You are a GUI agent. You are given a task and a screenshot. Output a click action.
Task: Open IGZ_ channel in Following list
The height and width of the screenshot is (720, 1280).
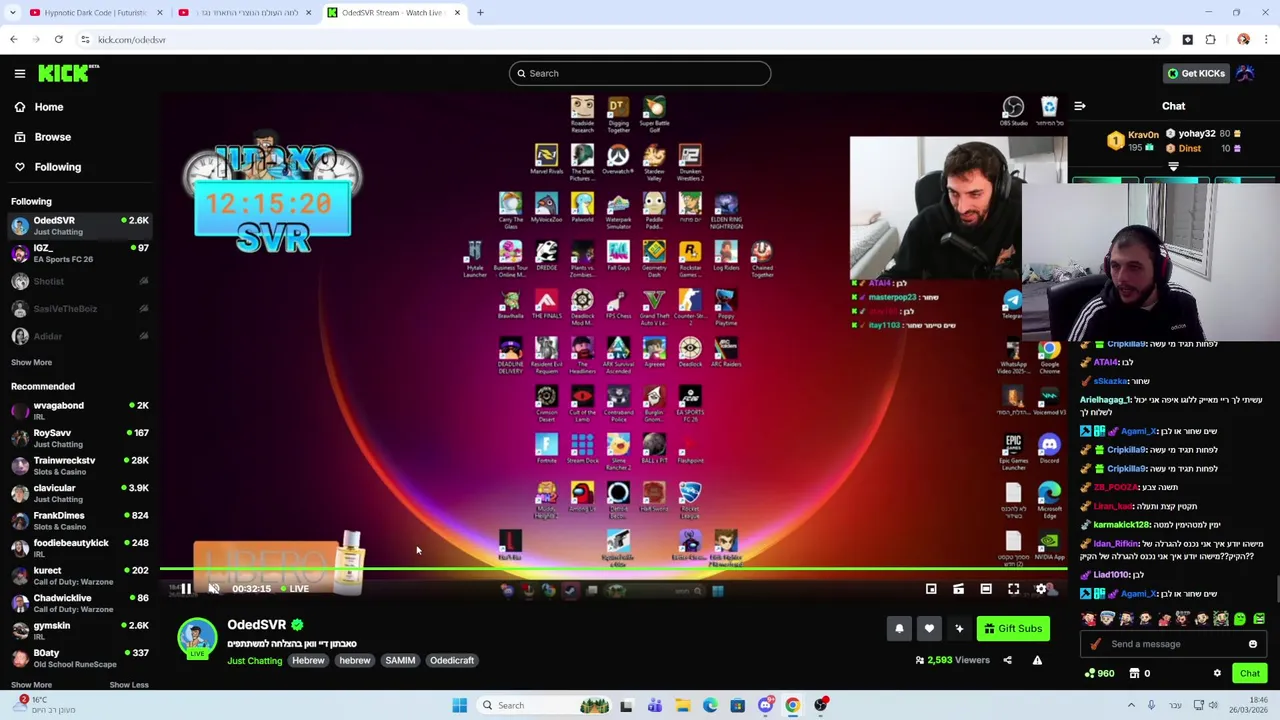80,253
